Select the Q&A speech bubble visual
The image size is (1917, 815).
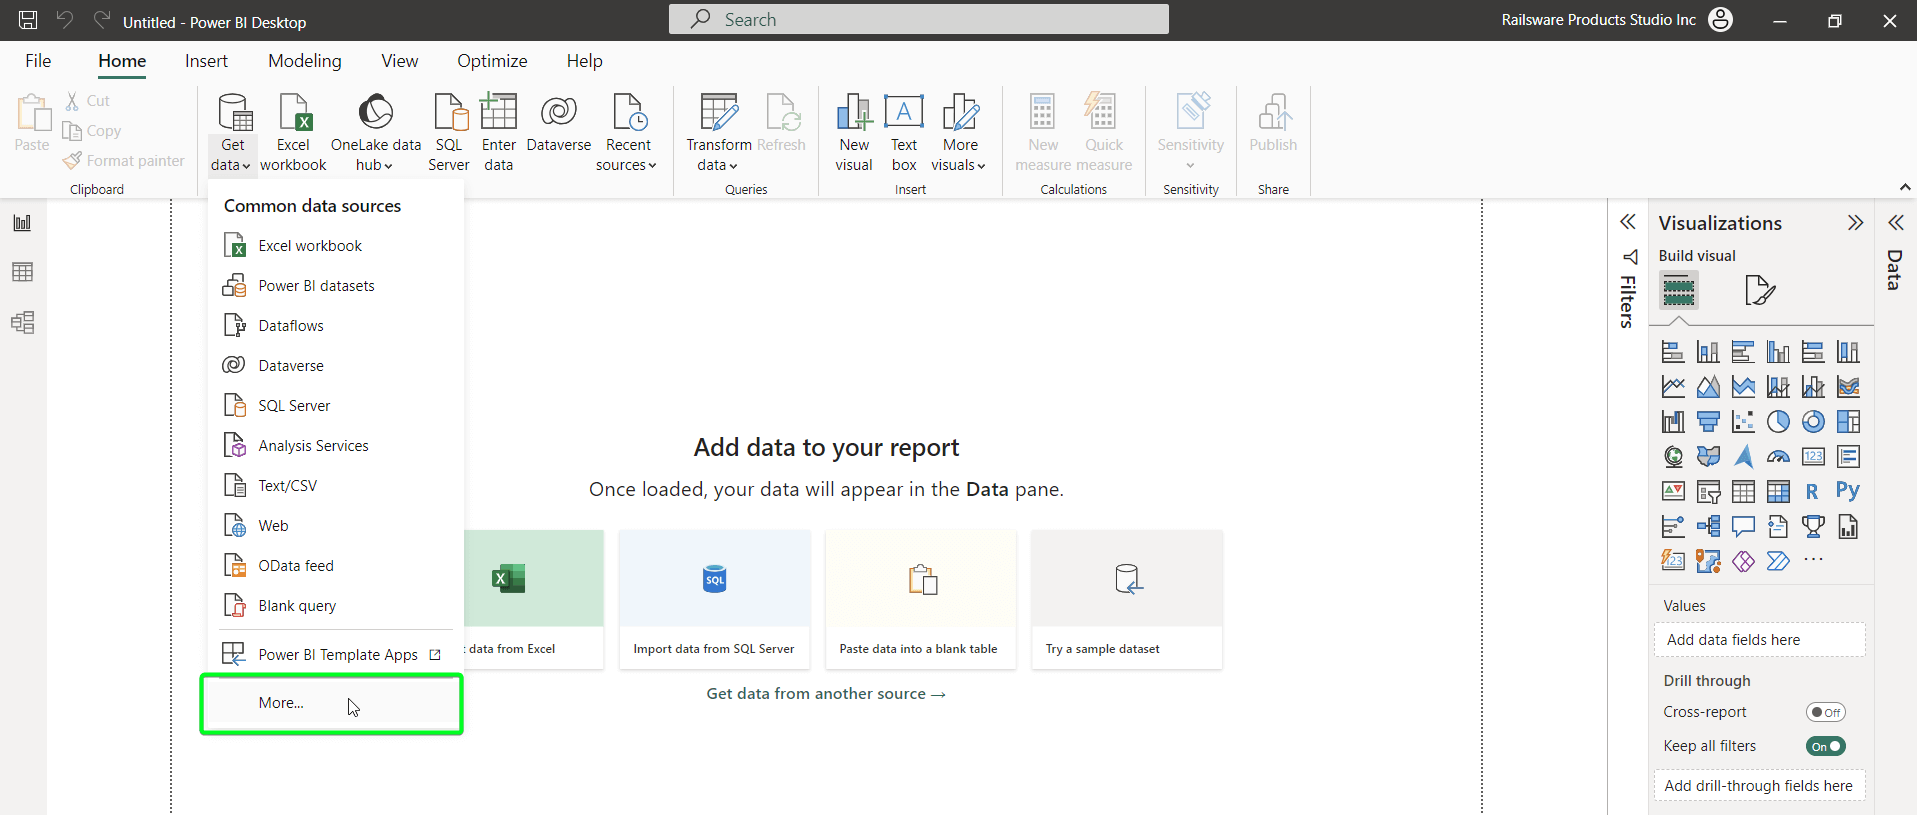click(1743, 526)
